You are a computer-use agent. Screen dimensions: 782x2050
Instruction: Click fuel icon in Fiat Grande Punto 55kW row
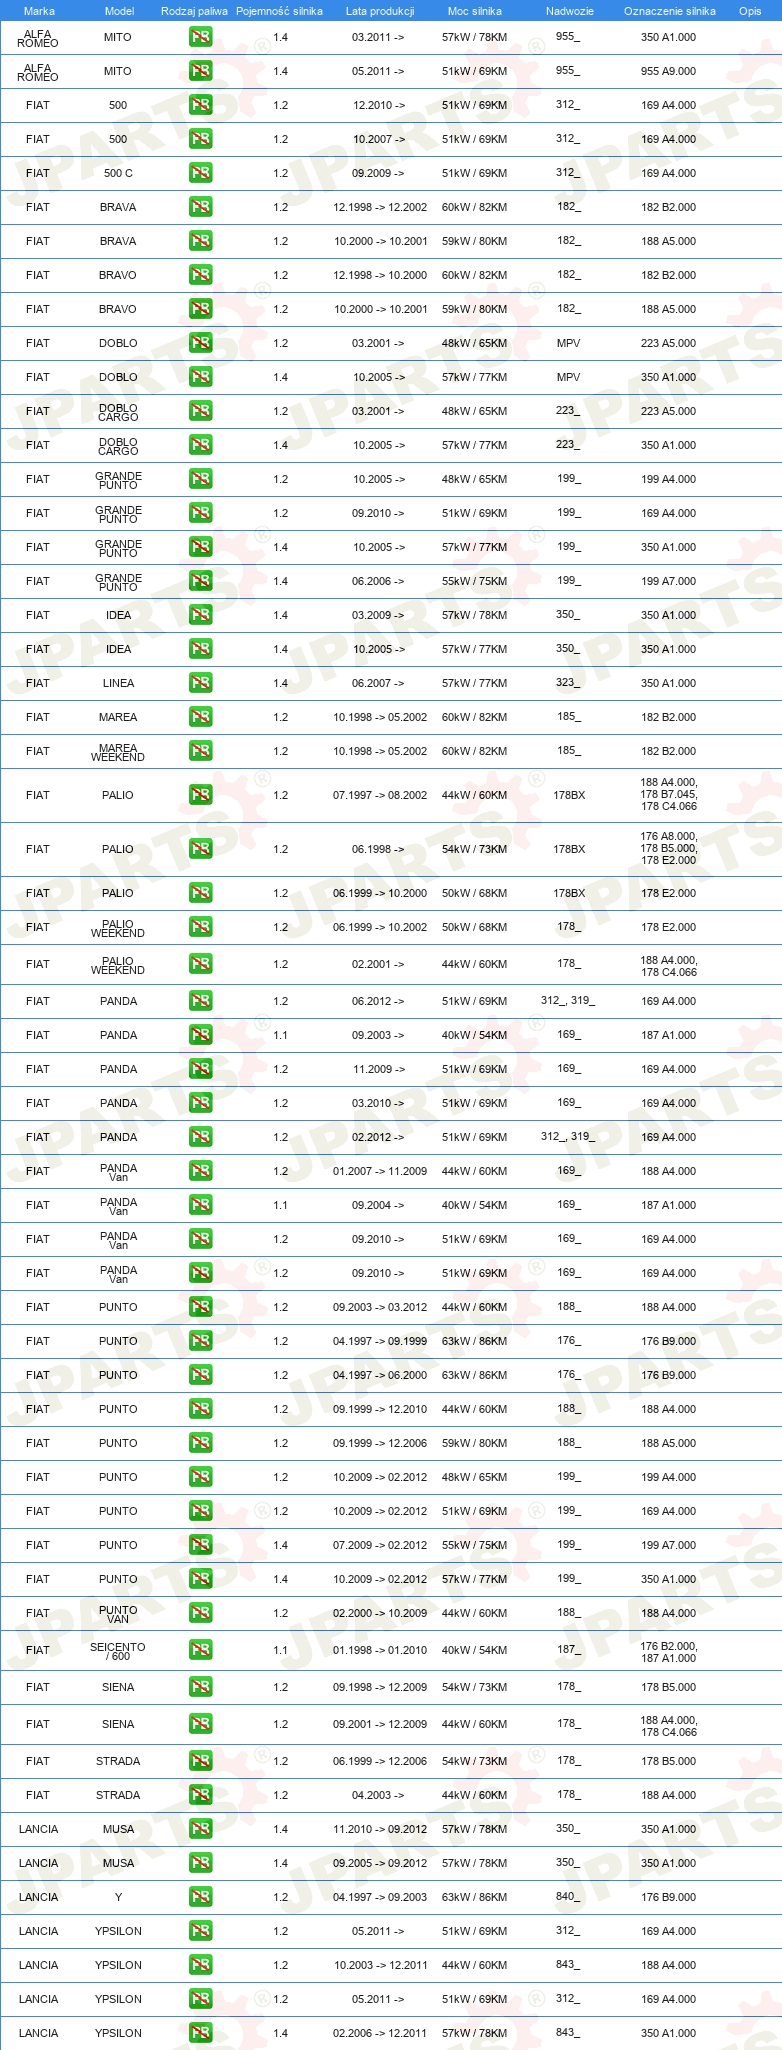(200, 581)
